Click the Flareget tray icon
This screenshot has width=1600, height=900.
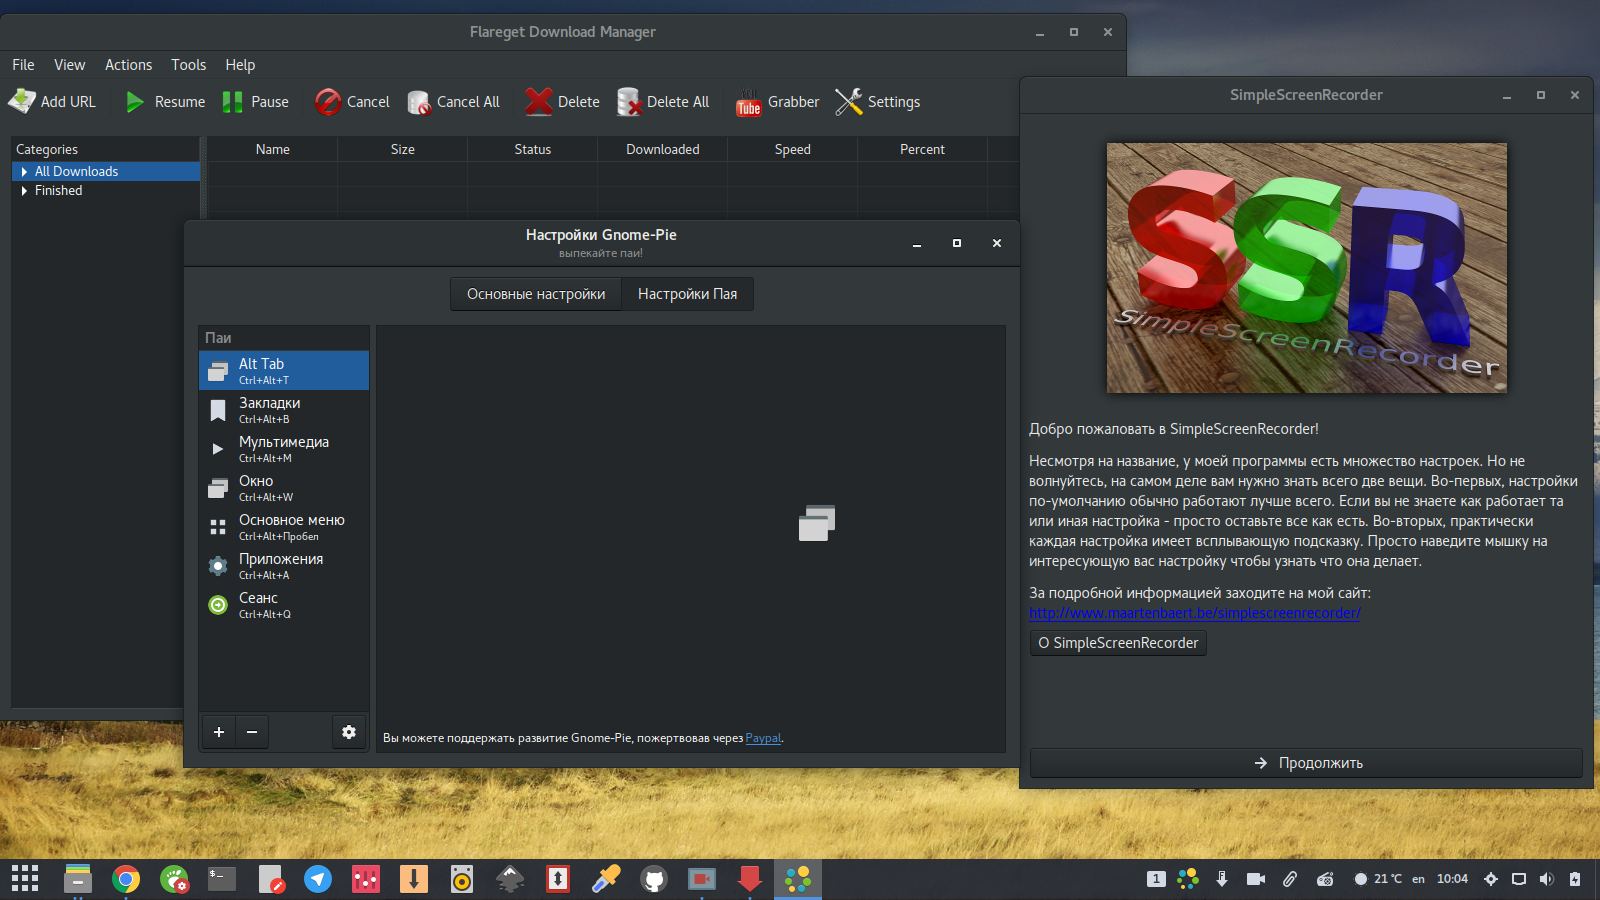click(x=1222, y=879)
